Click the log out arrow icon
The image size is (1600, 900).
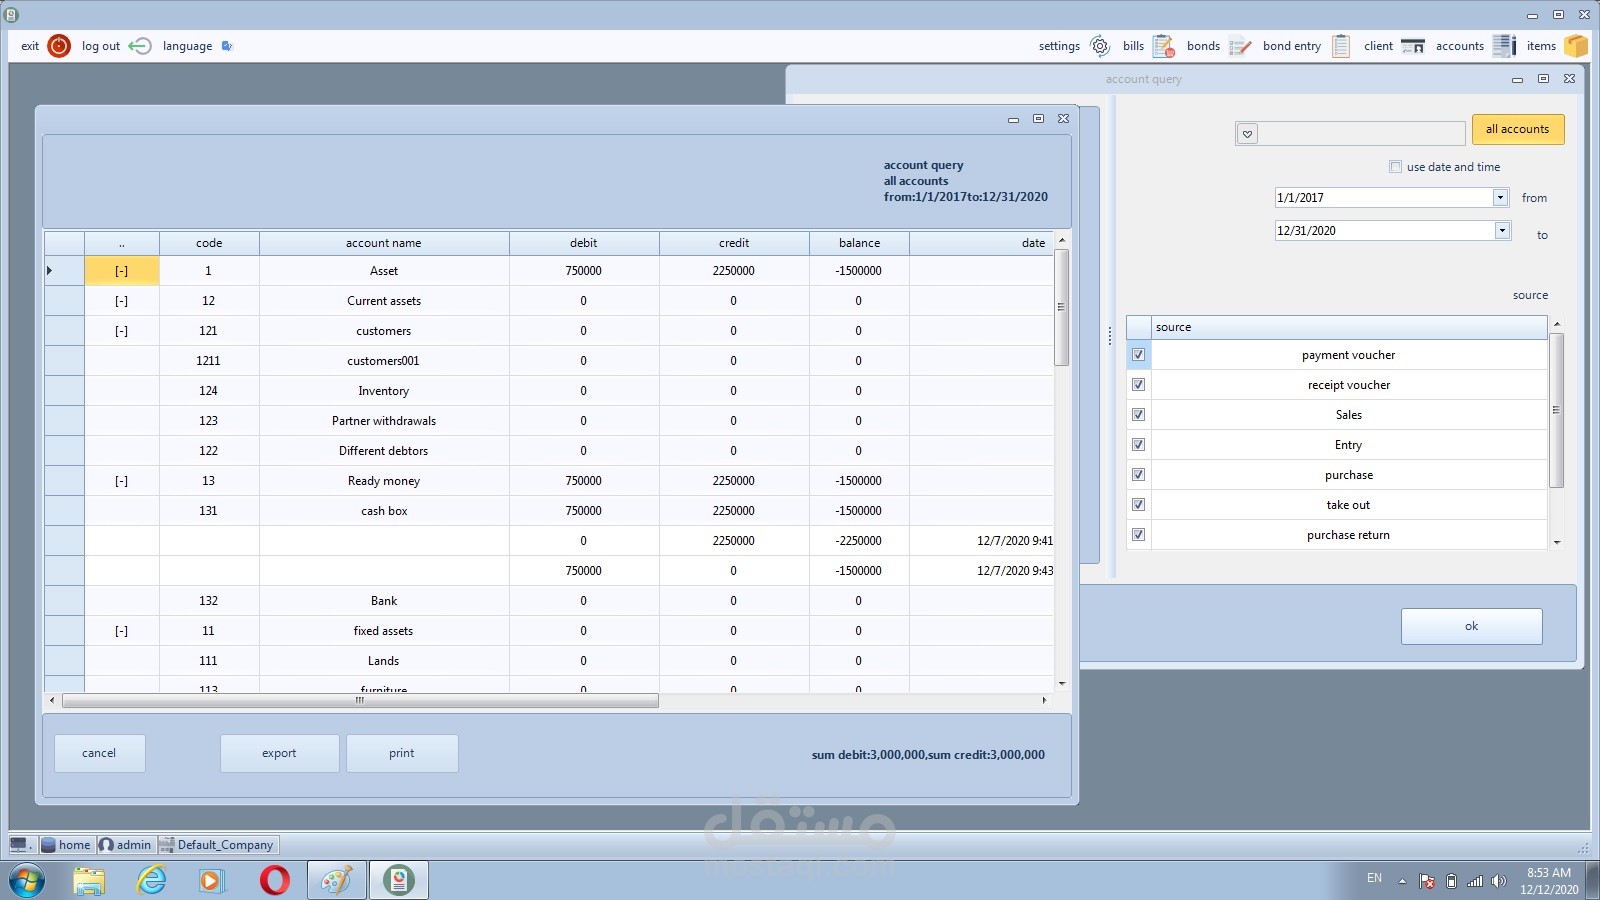click(140, 46)
